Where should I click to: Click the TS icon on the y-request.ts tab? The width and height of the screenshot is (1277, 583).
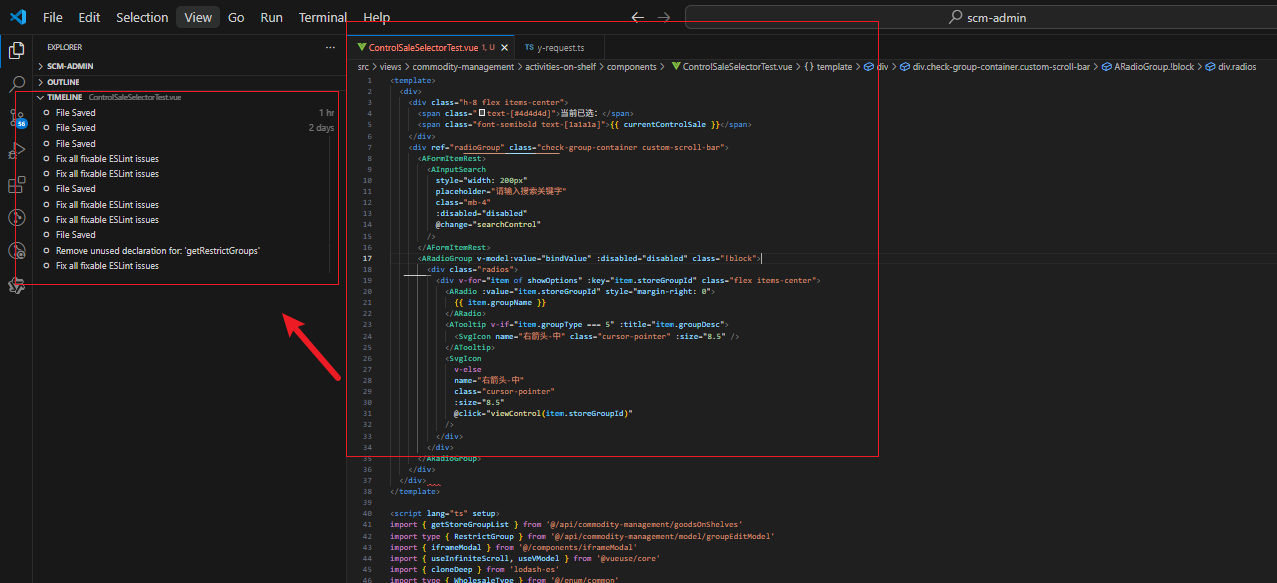coord(529,47)
